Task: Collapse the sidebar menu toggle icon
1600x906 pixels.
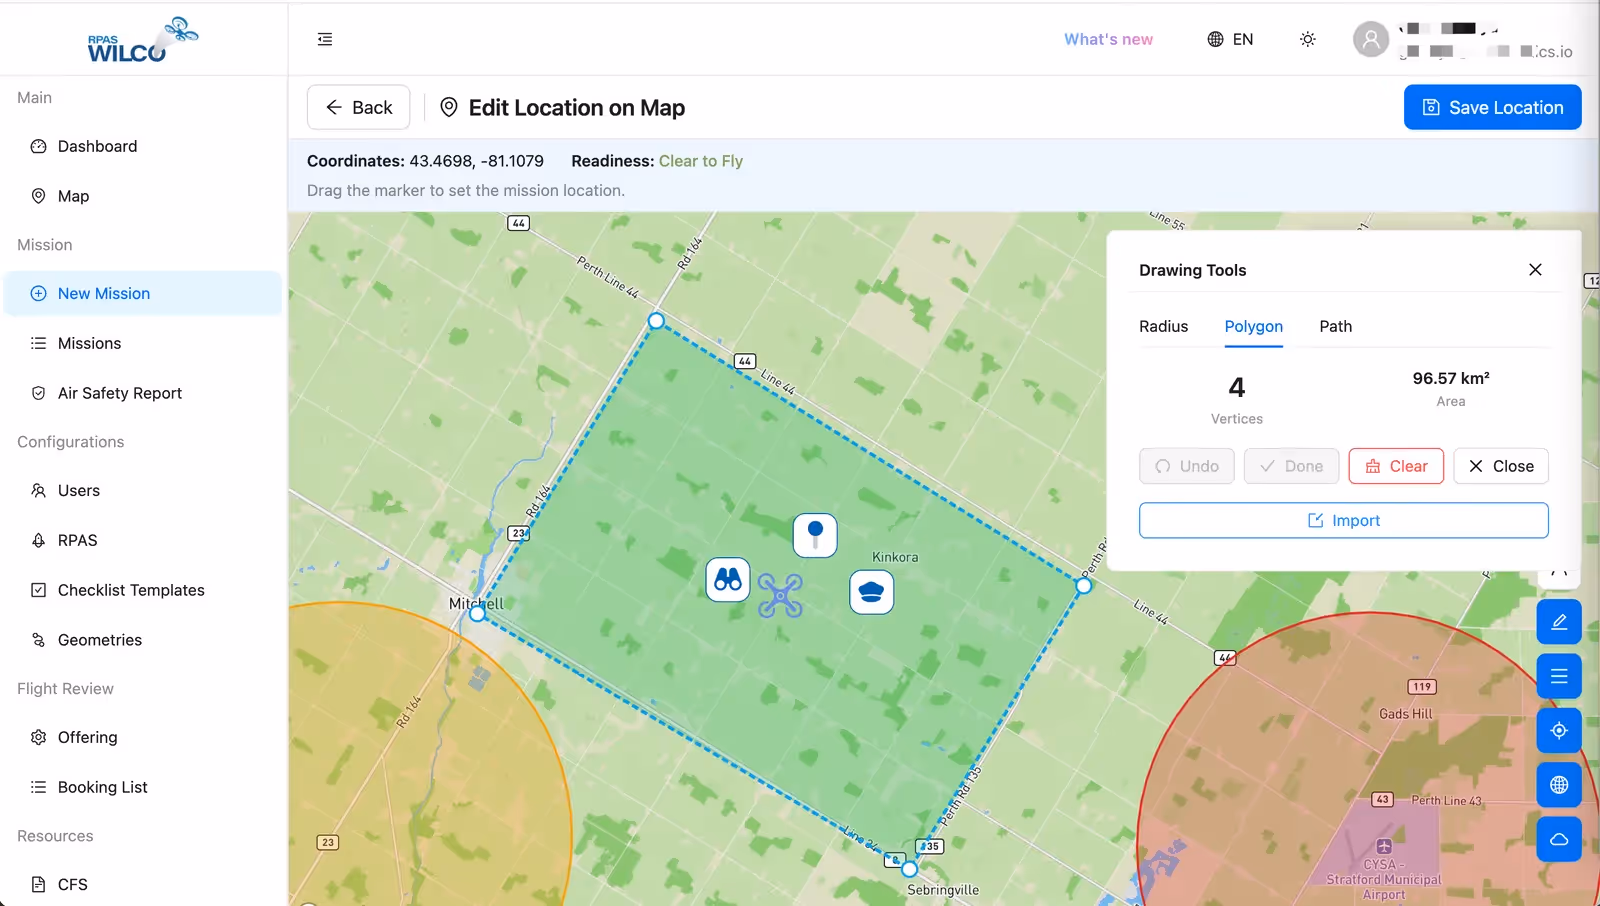Action: (325, 39)
